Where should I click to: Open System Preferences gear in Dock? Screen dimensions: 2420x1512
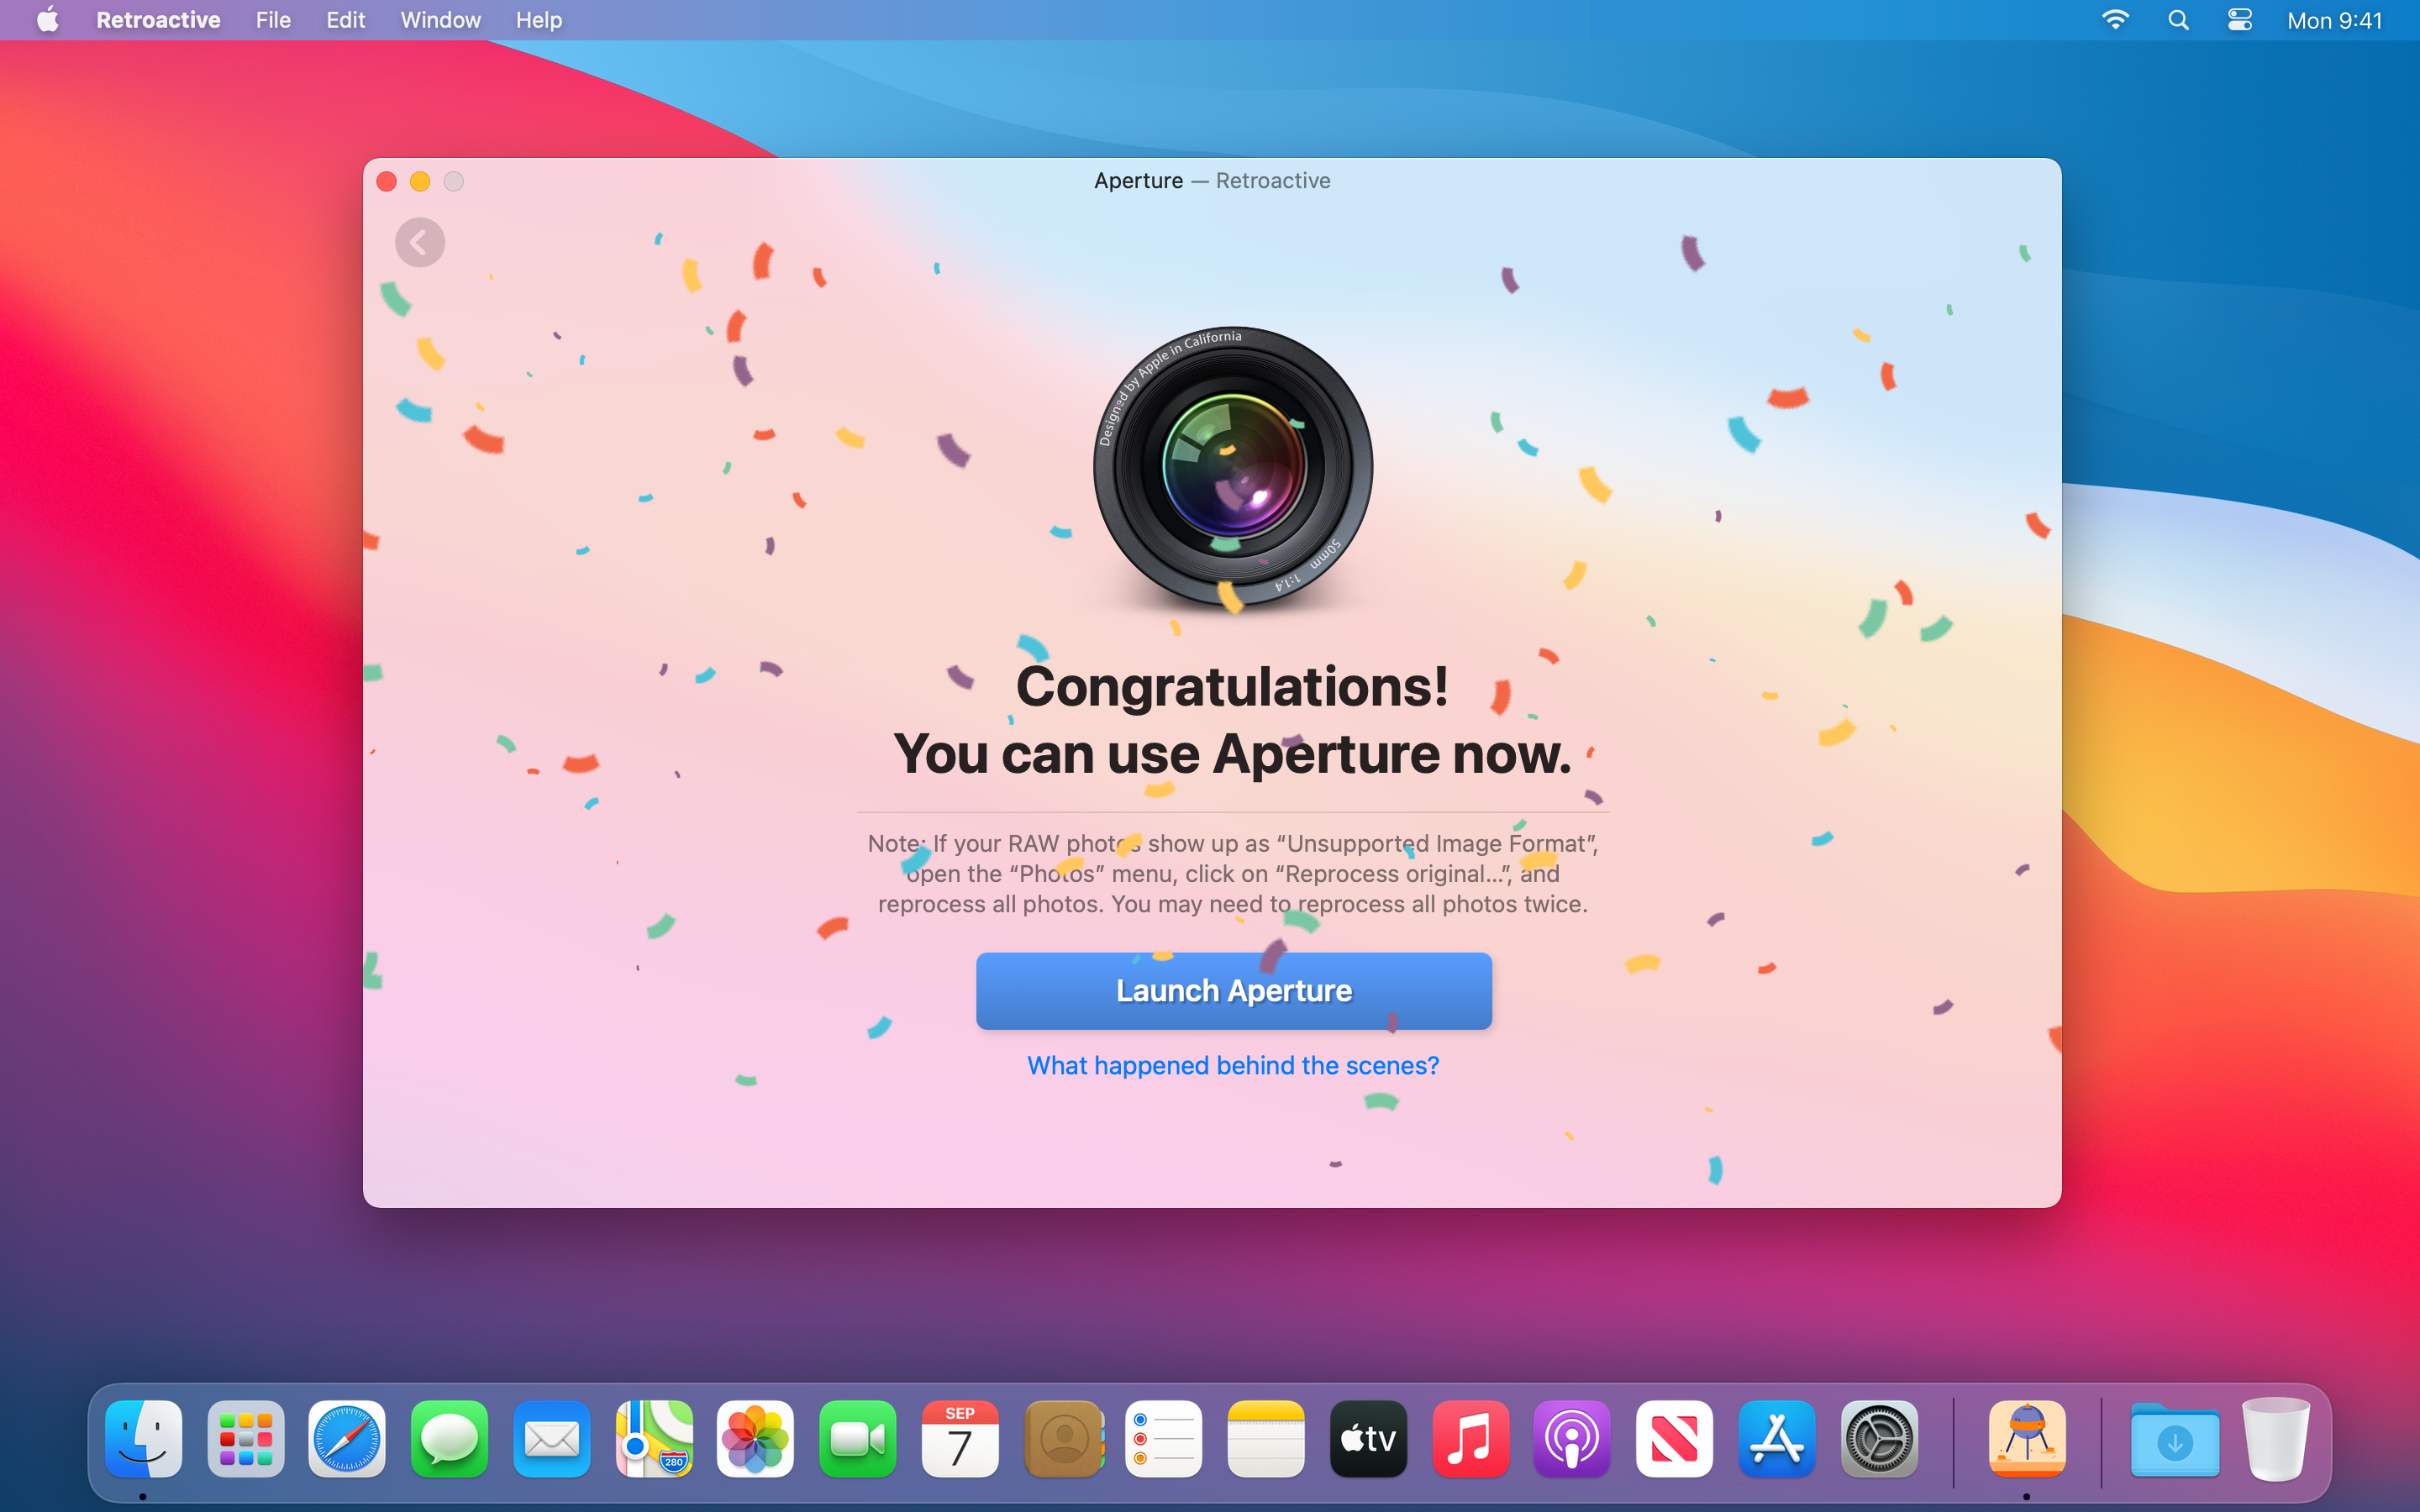pyautogui.click(x=1878, y=1439)
